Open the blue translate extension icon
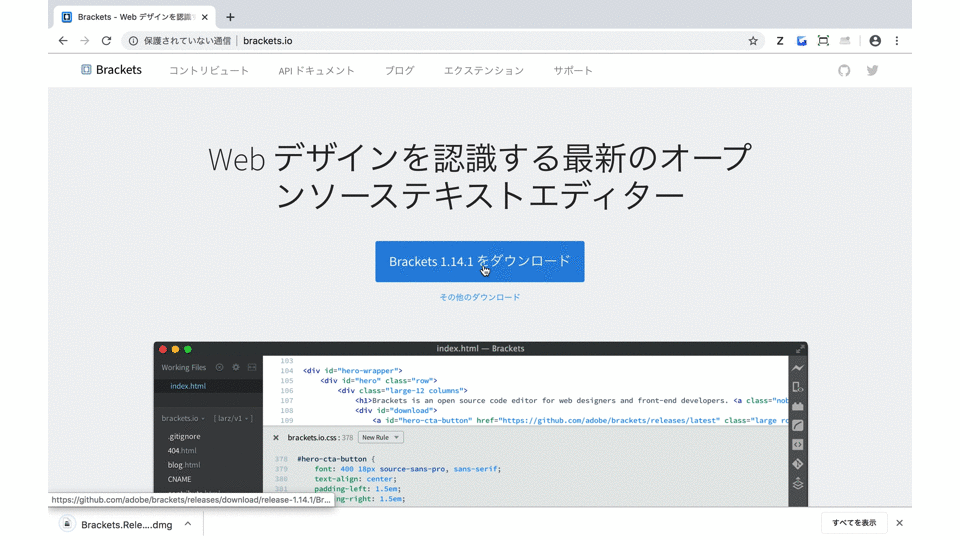 [801, 41]
